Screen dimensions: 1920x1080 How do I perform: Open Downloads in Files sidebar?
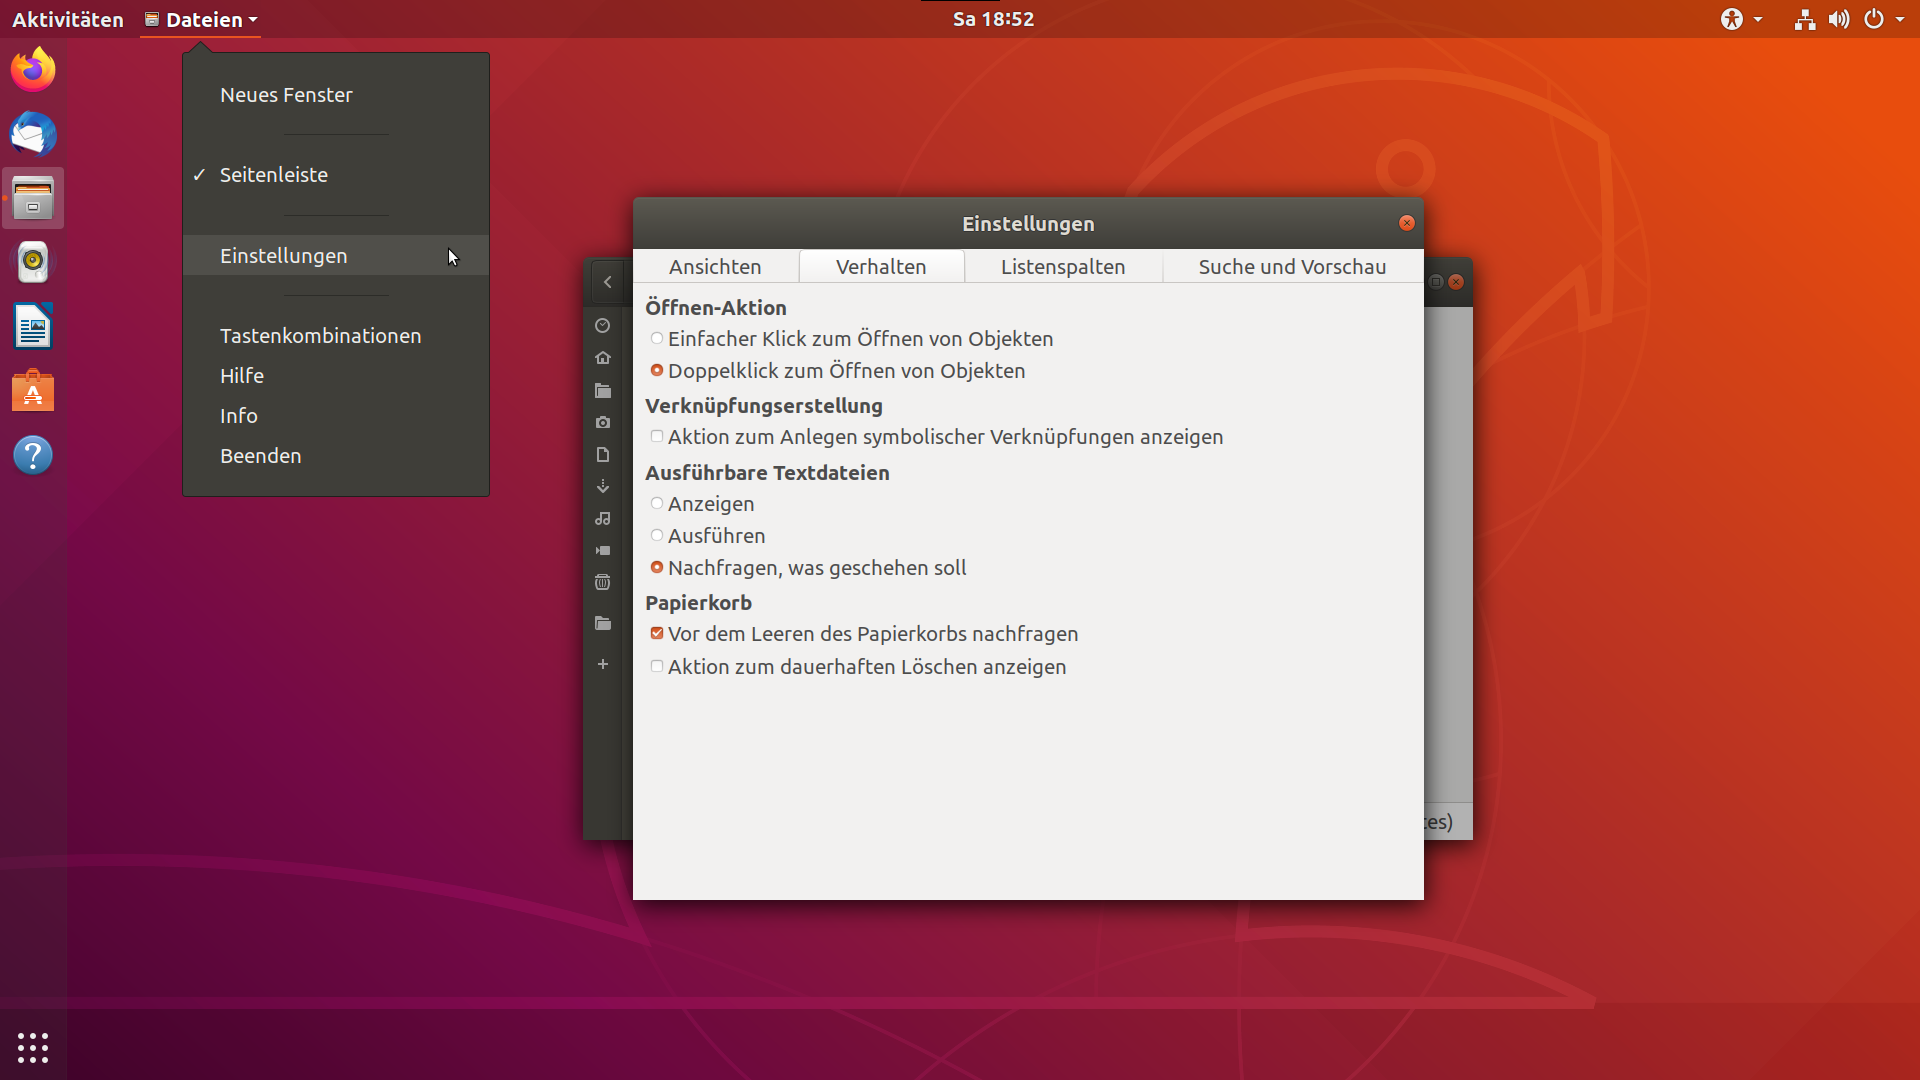point(603,487)
